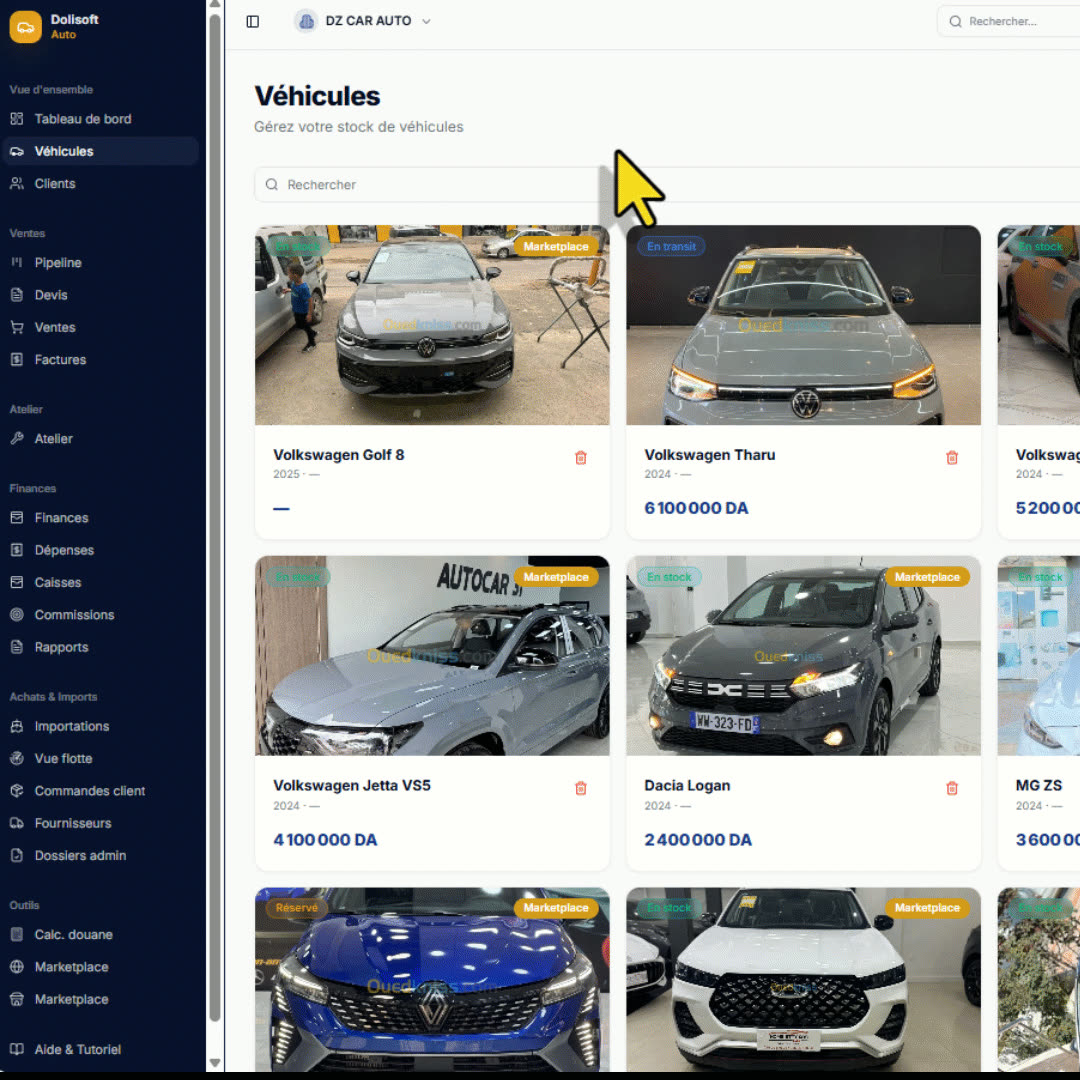Open the Volkswagen Golf 8 photo
This screenshot has width=1080, height=1080.
pyautogui.click(x=432, y=325)
